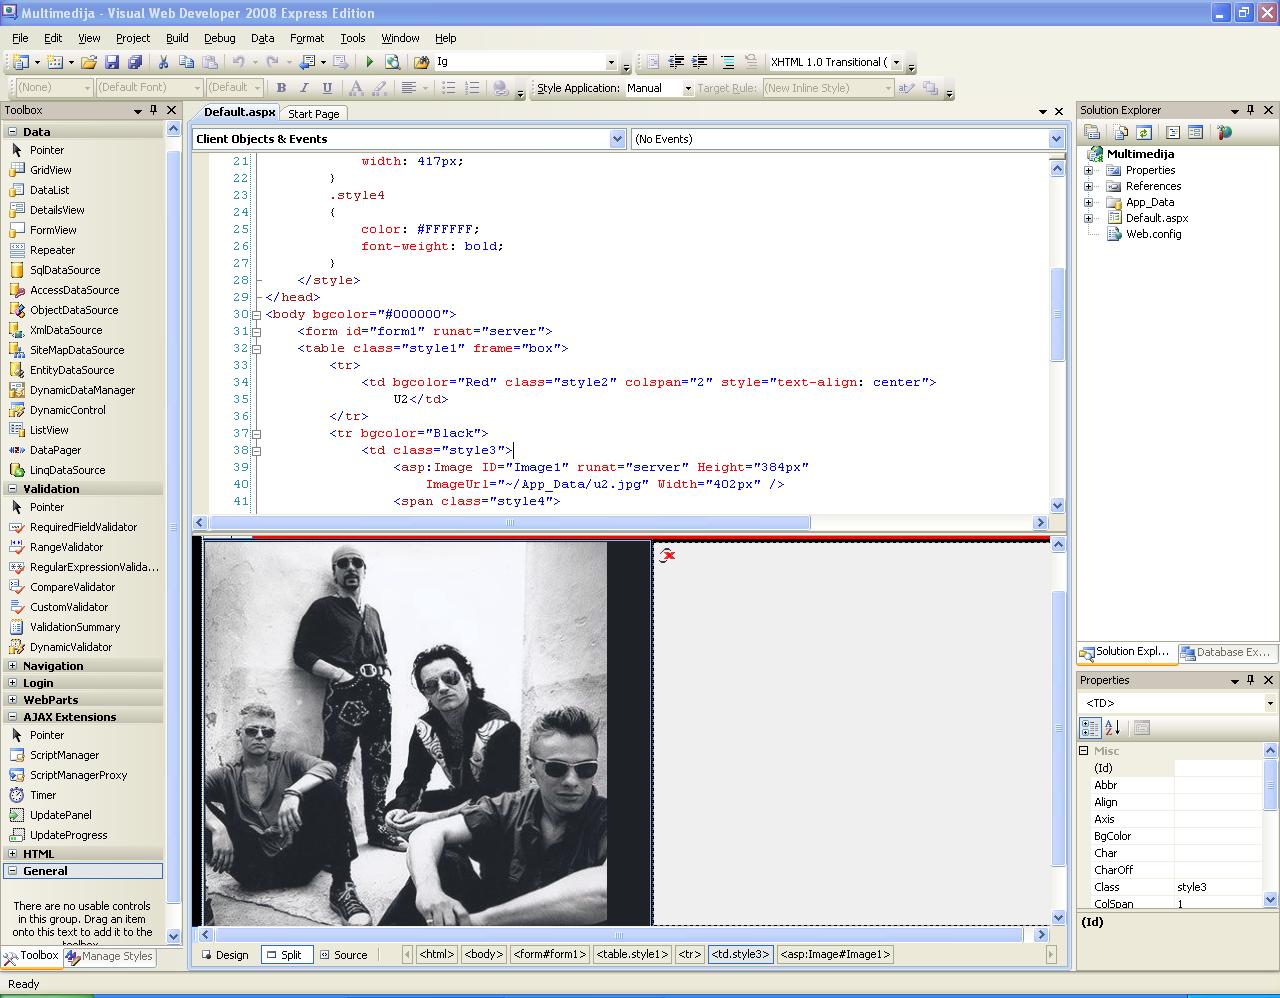The image size is (1280, 998).
Task: Expand the Navigation toolbox section
Action: [x=12, y=666]
